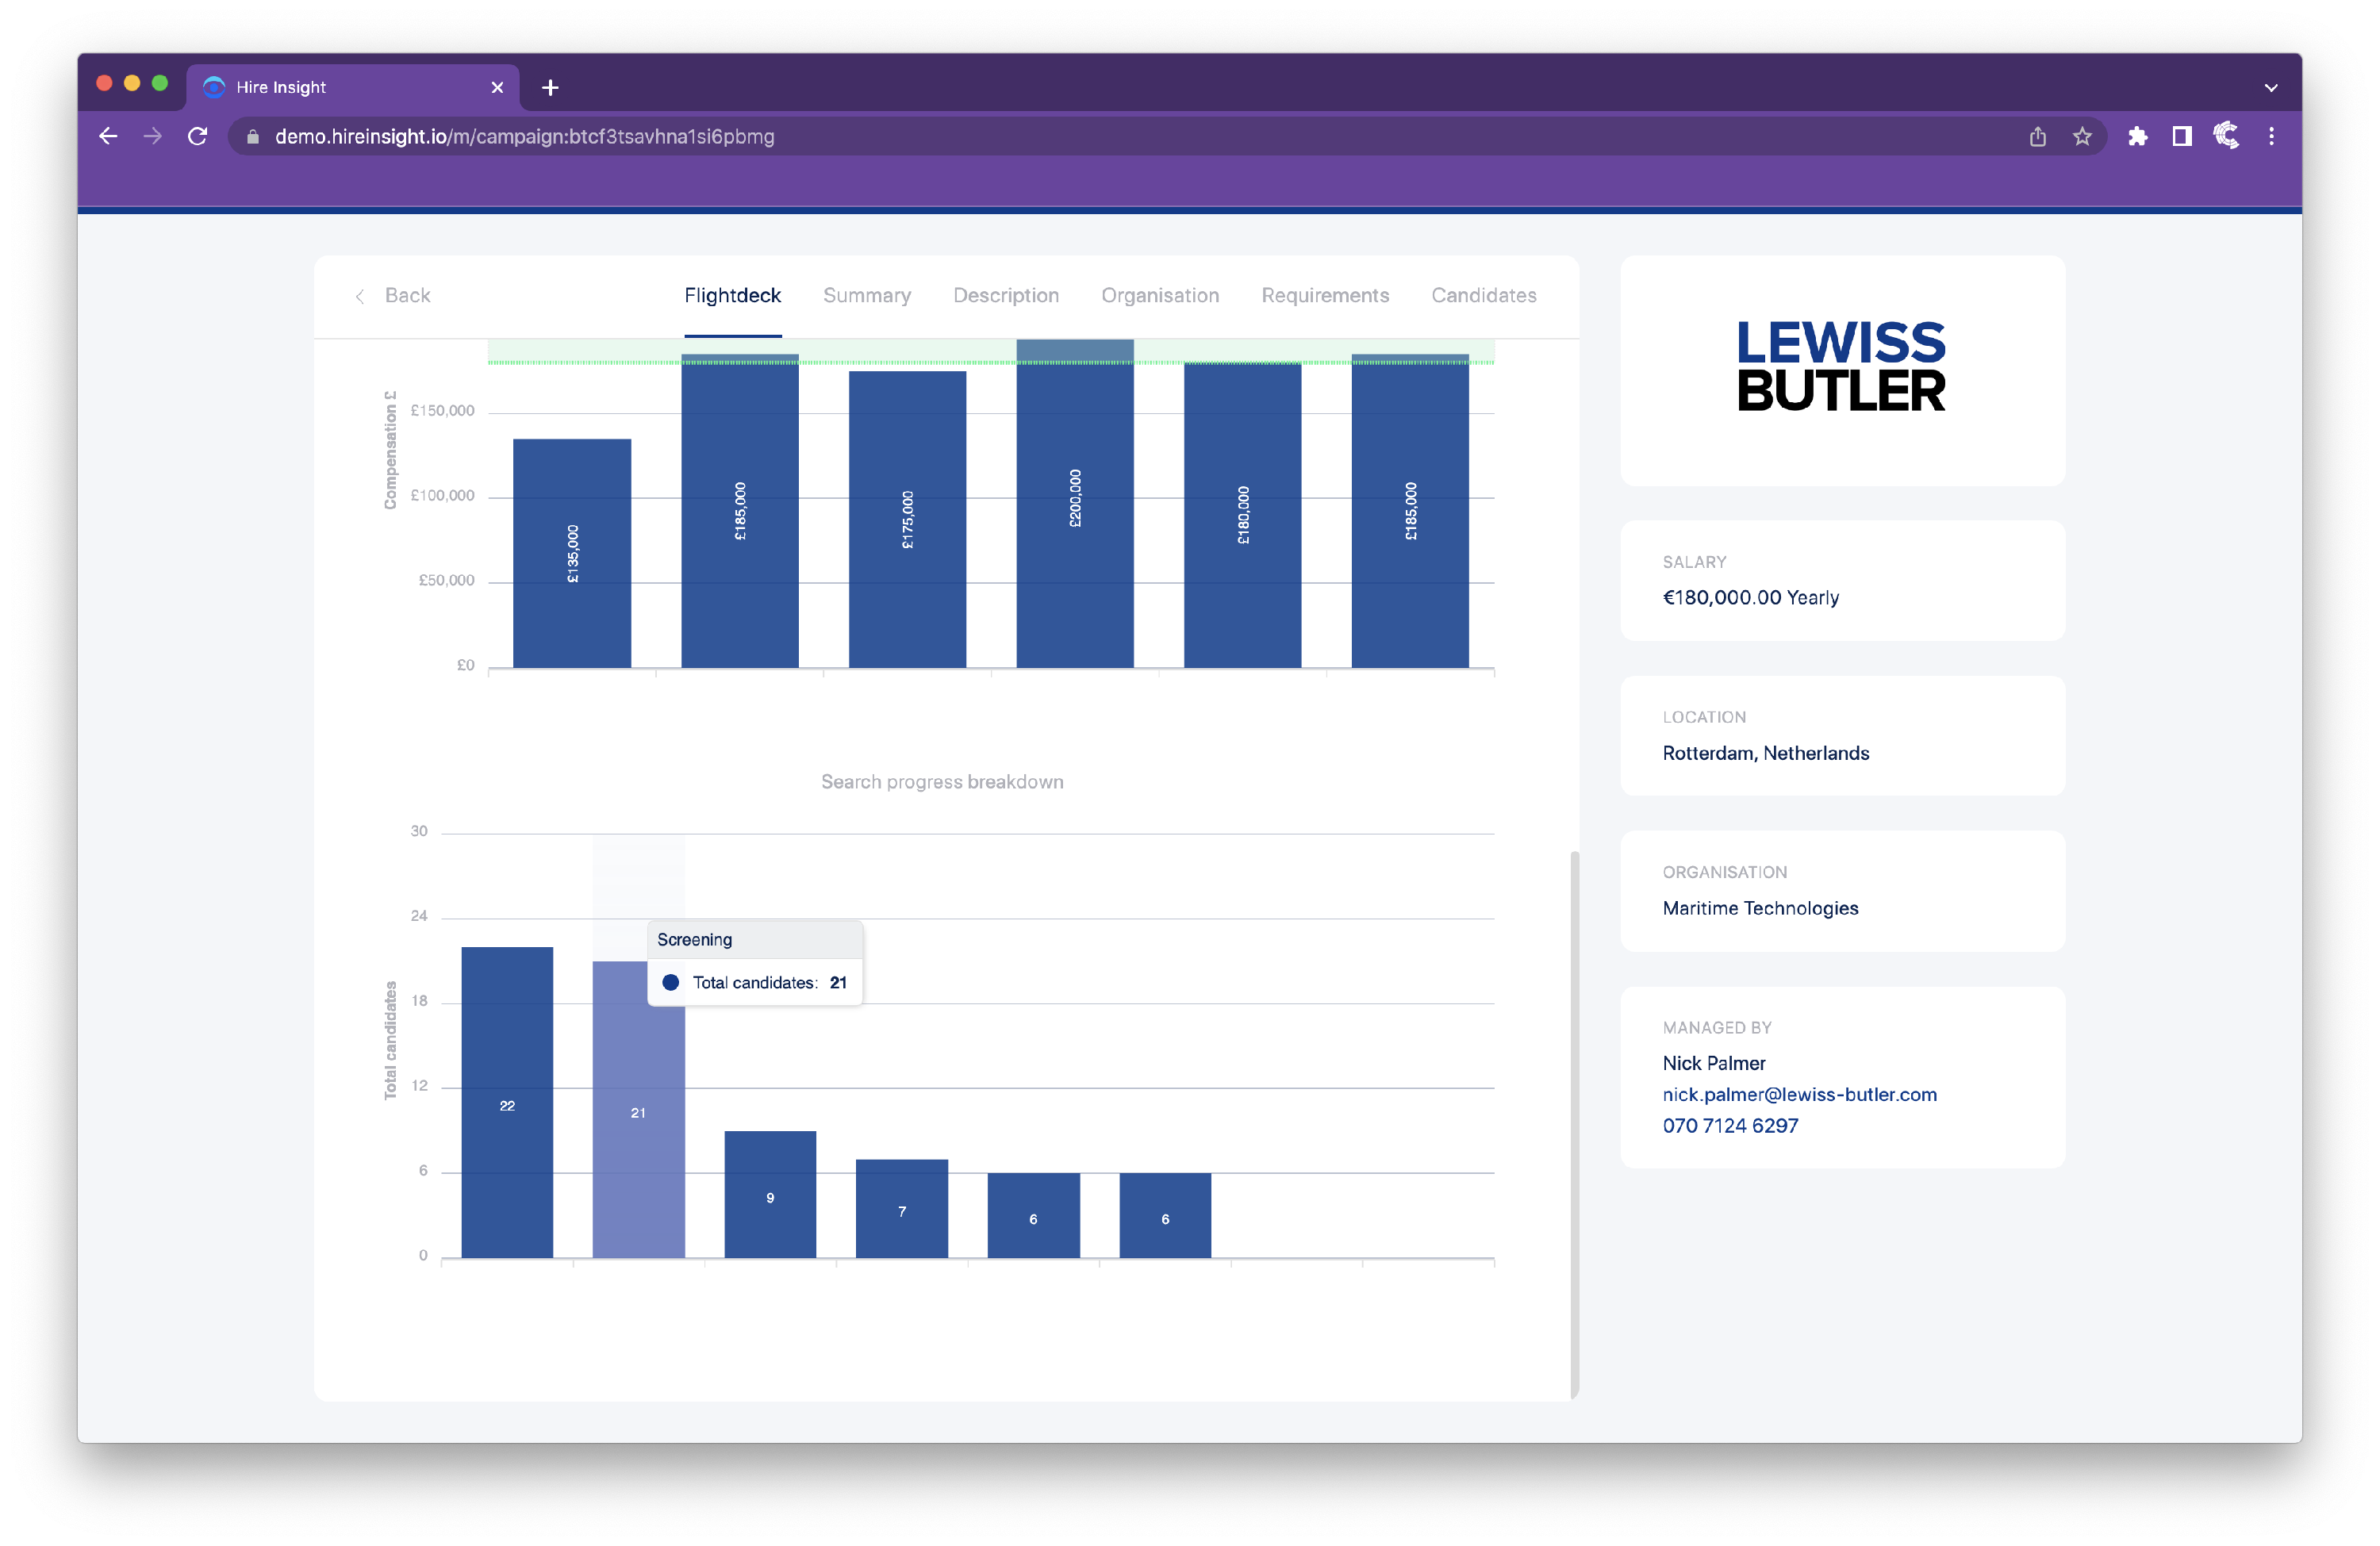This screenshot has height=1546, width=2380.
Task: Email nick.palmer@lewiss-butler.com via the link
Action: point(1799,1094)
